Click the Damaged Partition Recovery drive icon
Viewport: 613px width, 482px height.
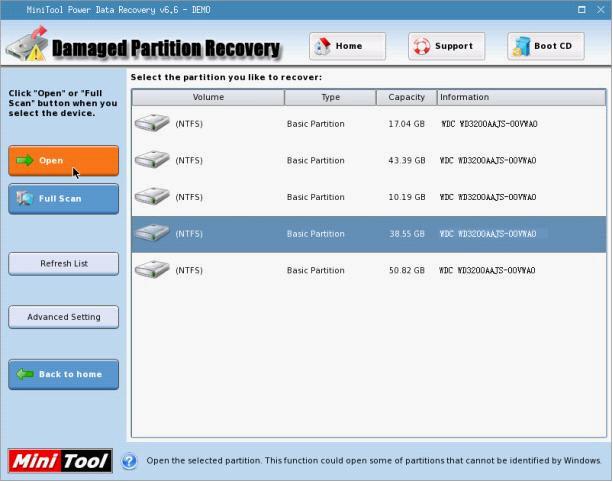pyautogui.click(x=27, y=45)
